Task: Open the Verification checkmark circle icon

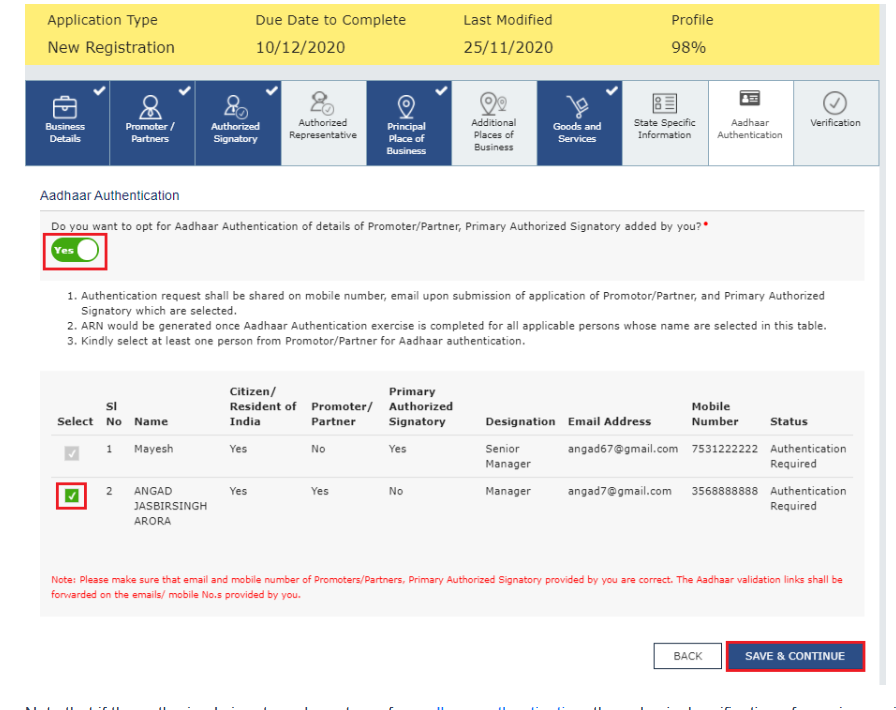Action: pyautogui.click(x=835, y=103)
